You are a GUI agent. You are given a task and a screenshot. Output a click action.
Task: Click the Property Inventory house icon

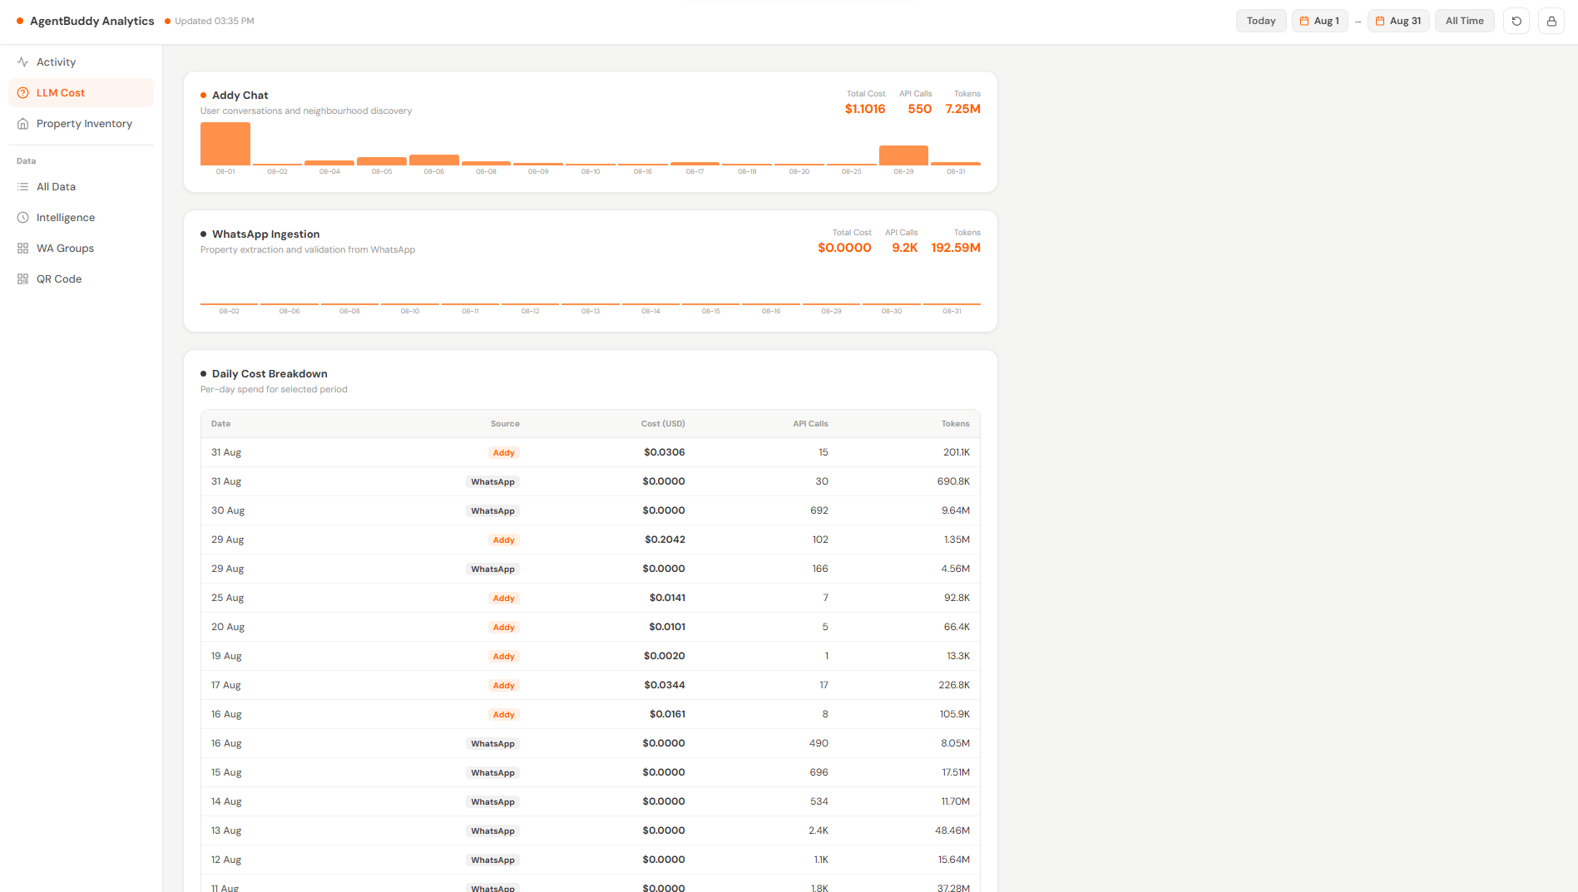point(23,124)
